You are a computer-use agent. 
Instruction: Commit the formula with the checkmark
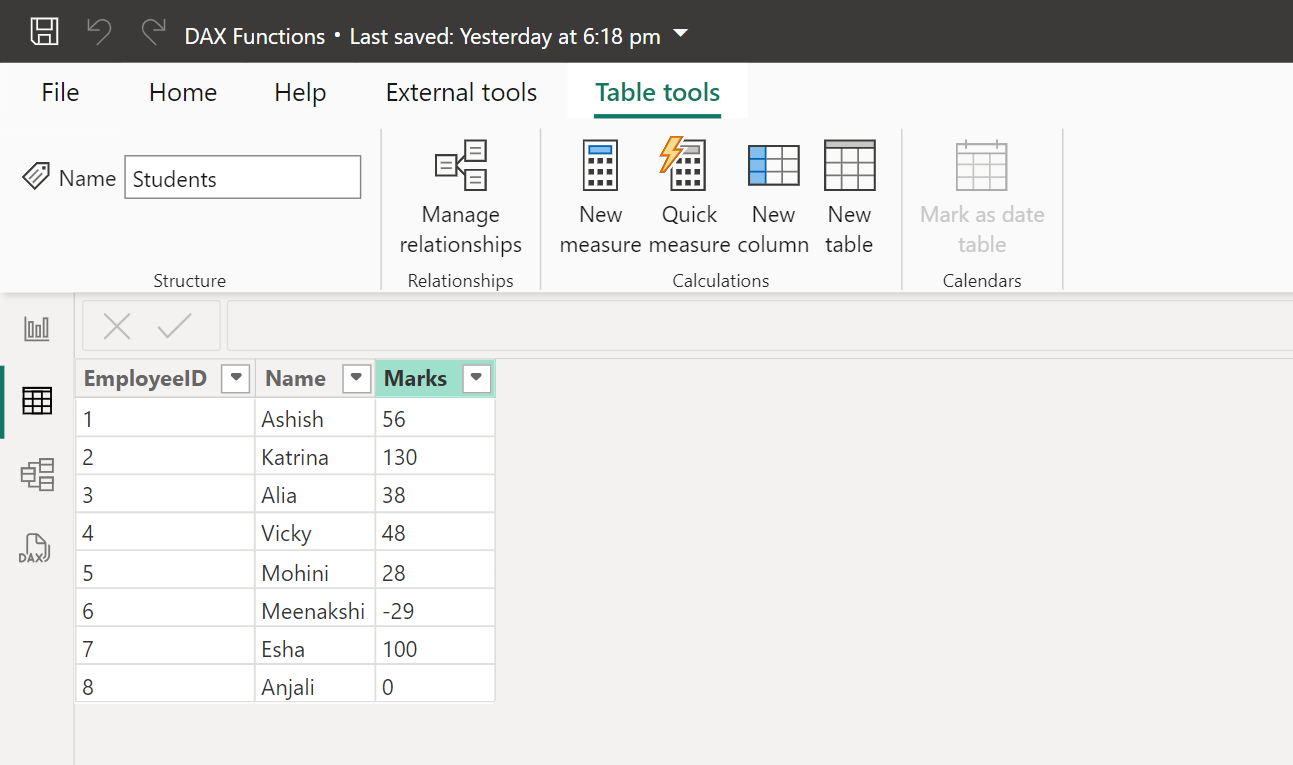click(x=177, y=325)
